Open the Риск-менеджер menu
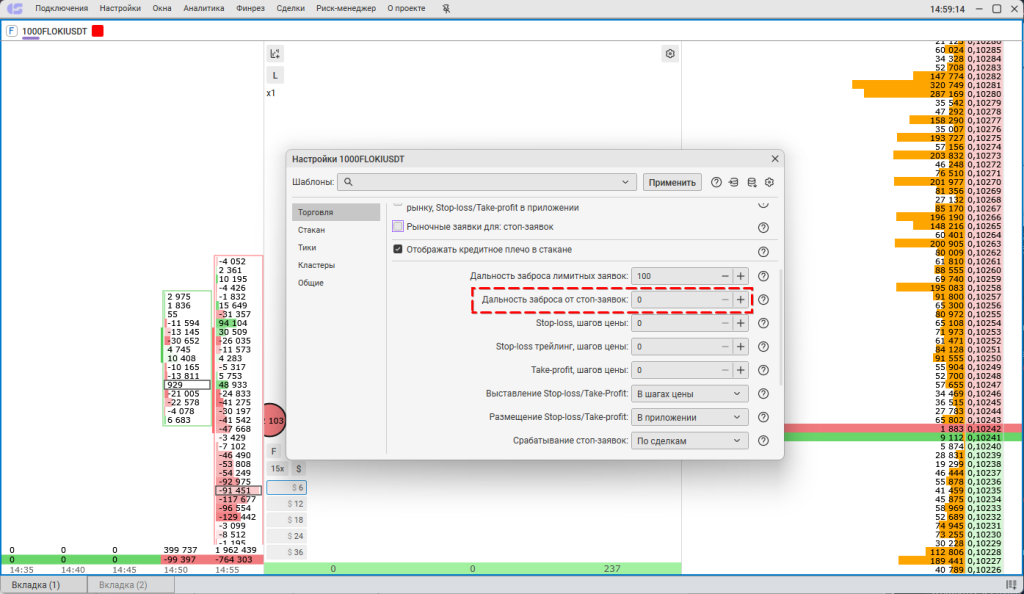Viewport: 1024px width, 594px height. point(346,9)
